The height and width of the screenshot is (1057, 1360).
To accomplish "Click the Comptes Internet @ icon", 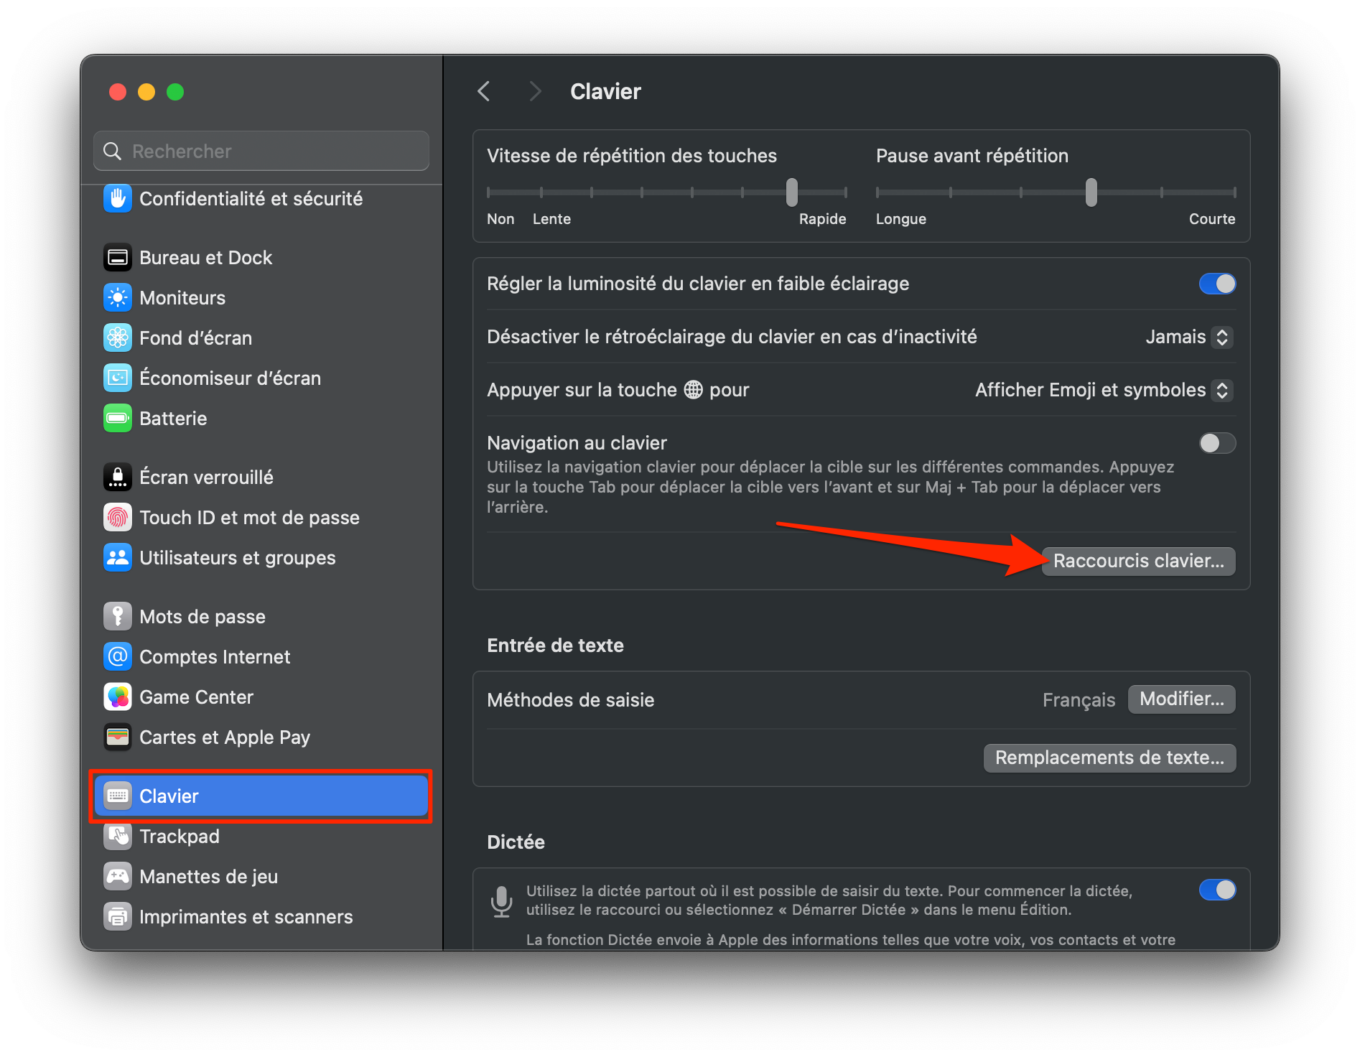I will tap(118, 657).
